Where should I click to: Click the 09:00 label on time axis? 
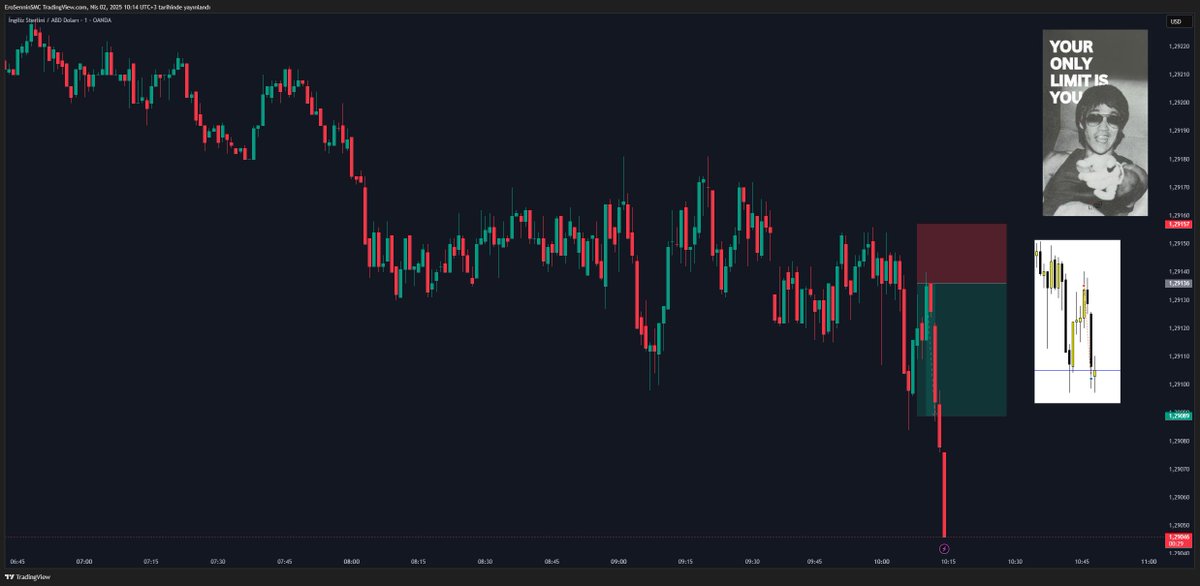(x=617, y=563)
